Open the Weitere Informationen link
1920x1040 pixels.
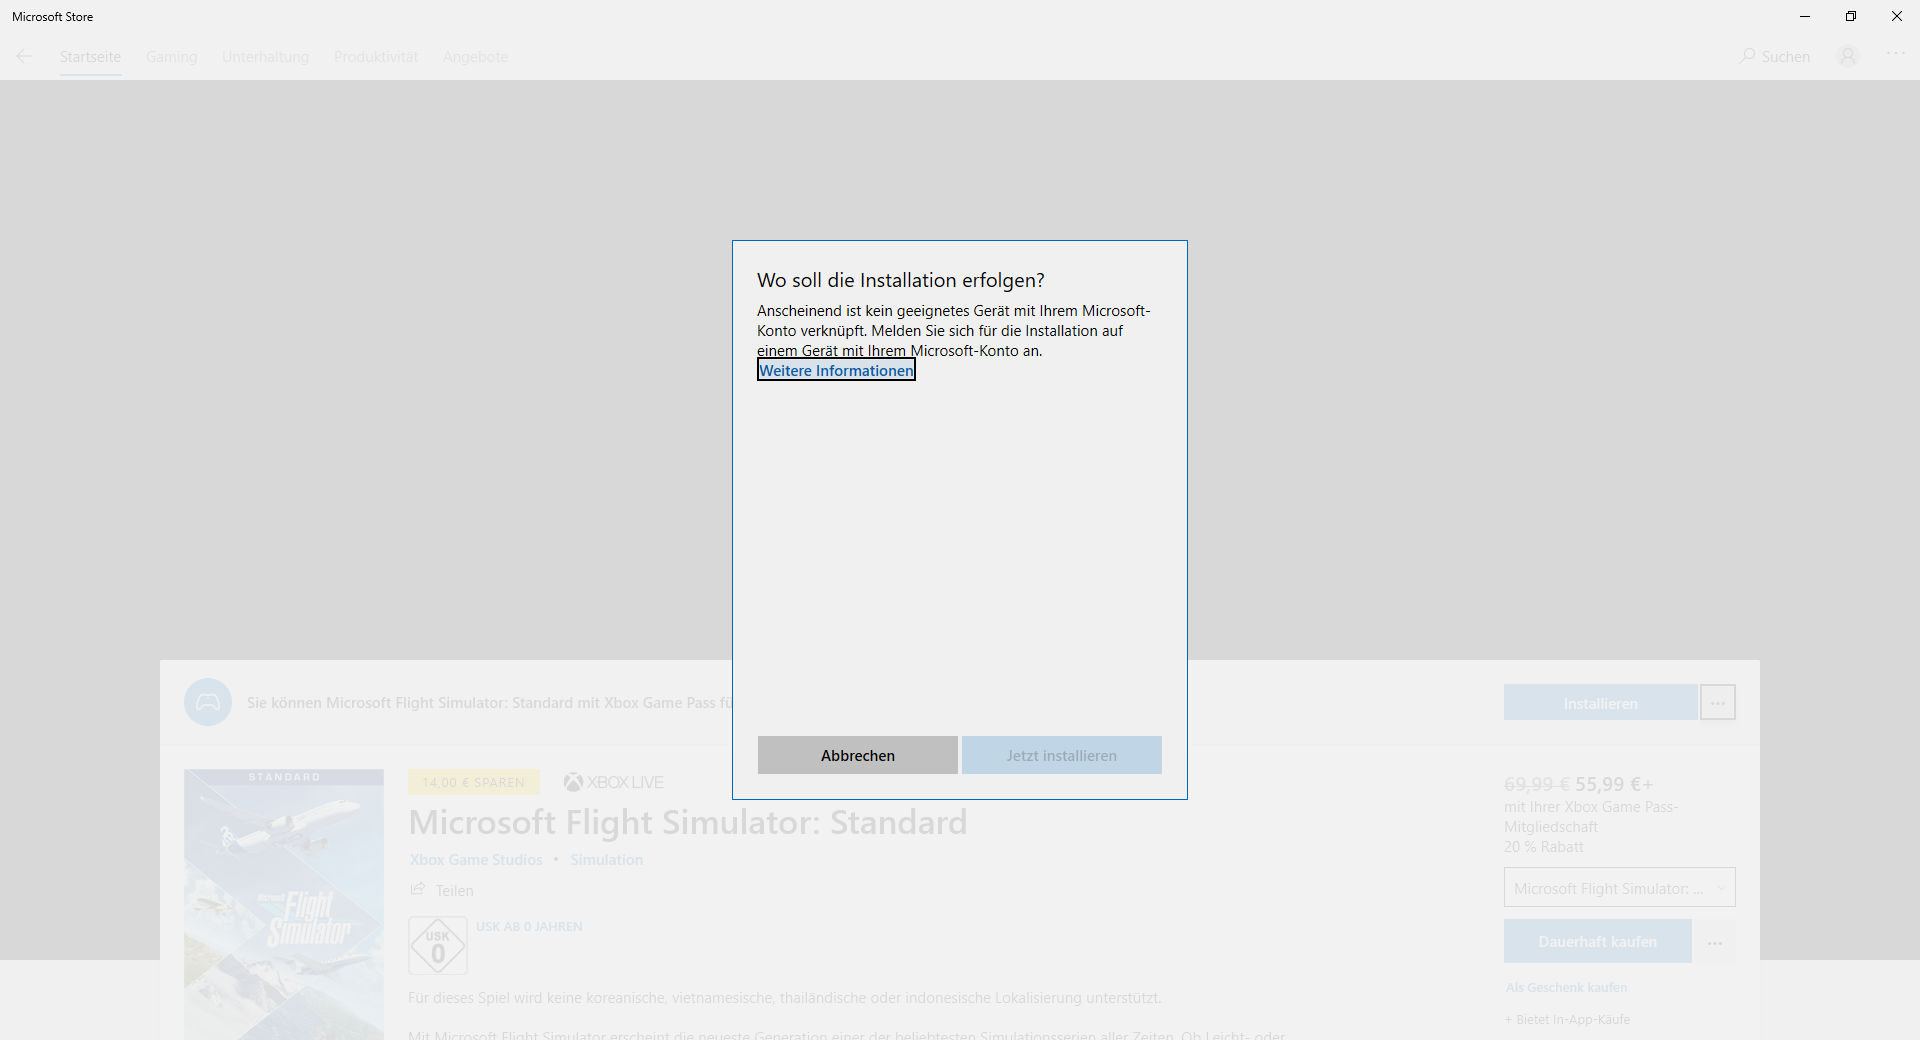[x=836, y=371]
